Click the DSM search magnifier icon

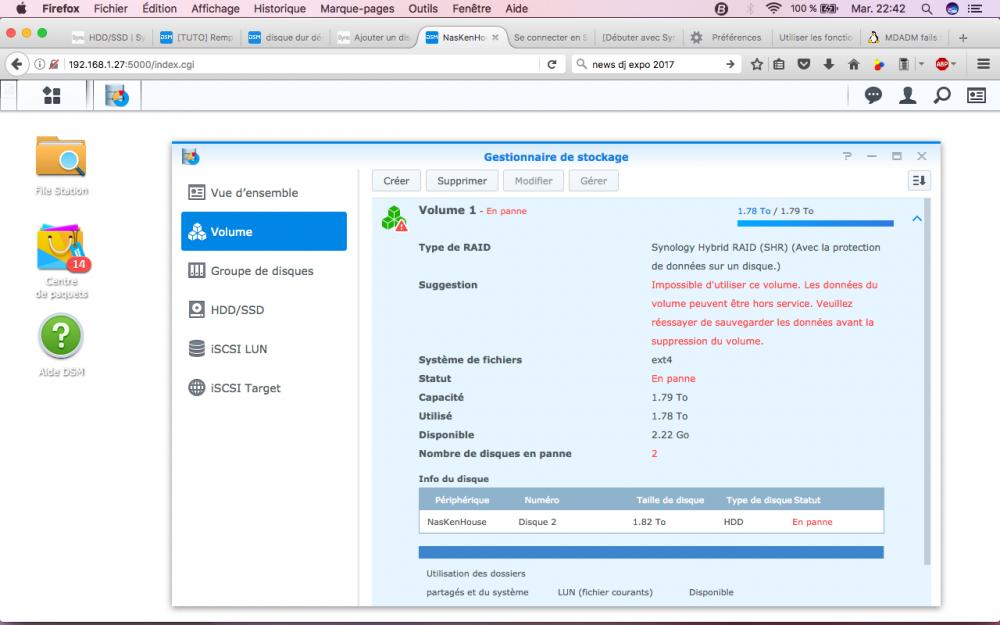point(942,96)
